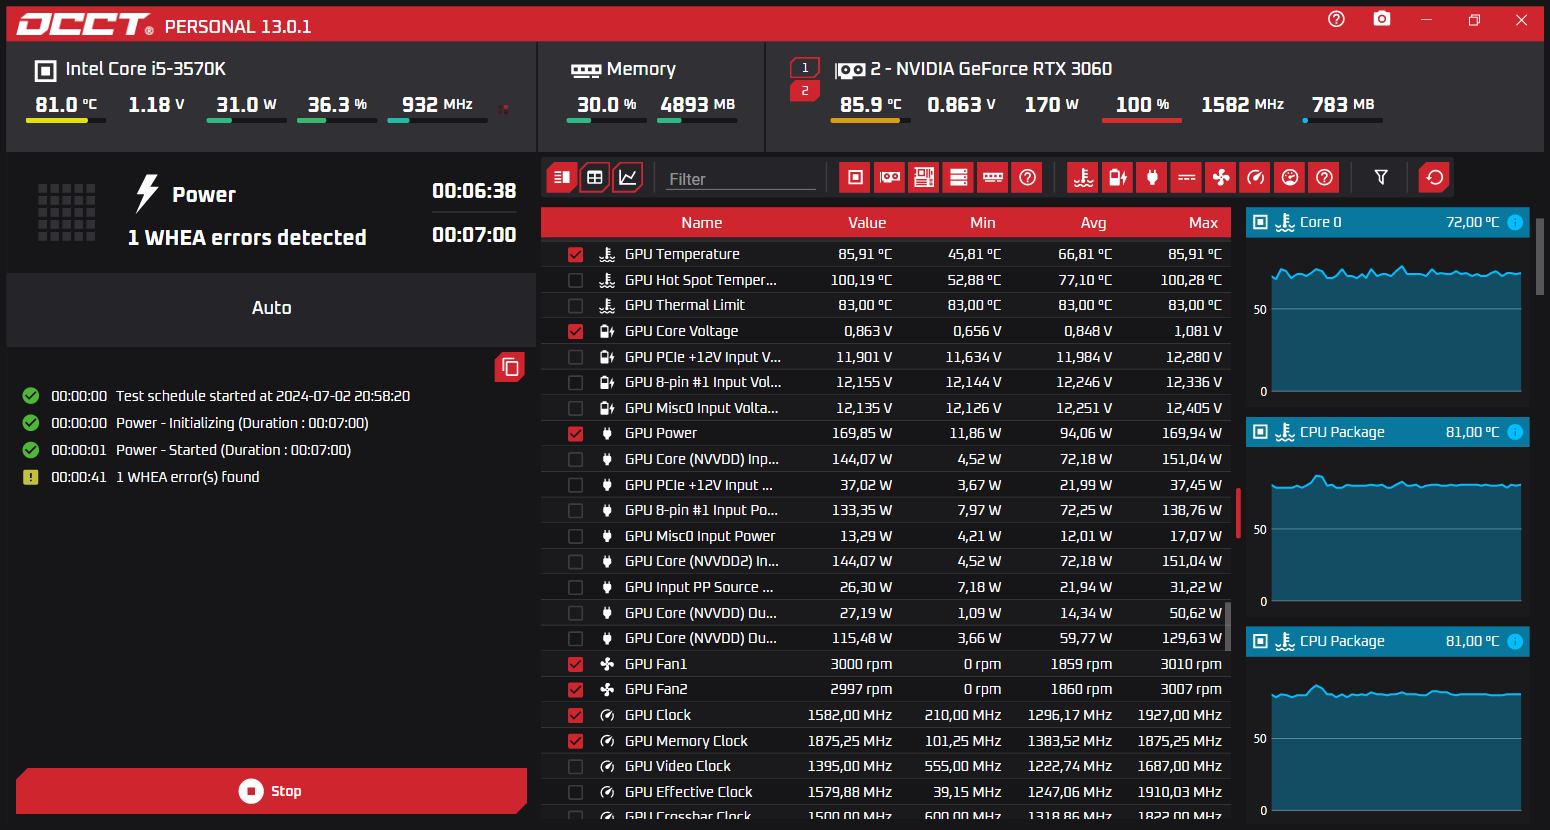Click the GPU temperature 85.9 °C readout

(x=871, y=105)
